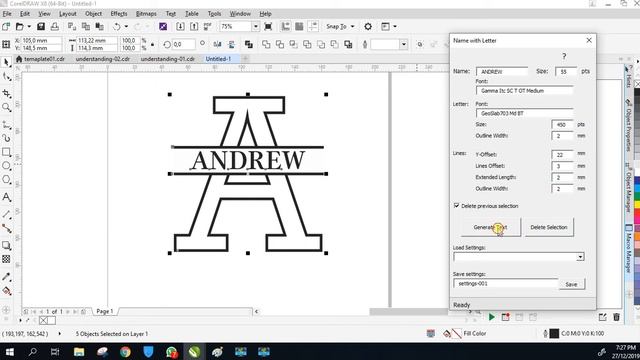Toggle the lock ratio button in property bar

[152, 44]
